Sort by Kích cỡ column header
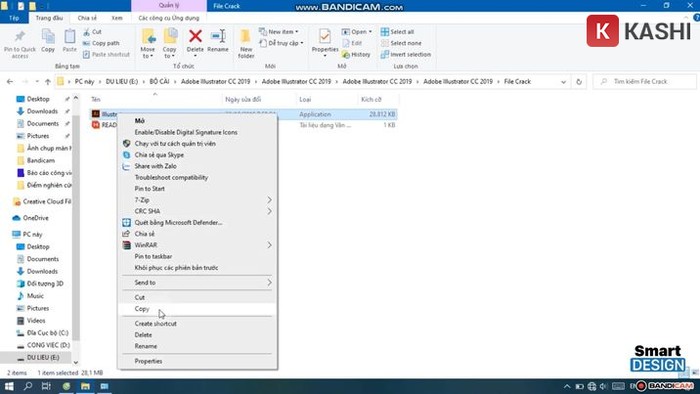700x394 pixels. pos(371,100)
